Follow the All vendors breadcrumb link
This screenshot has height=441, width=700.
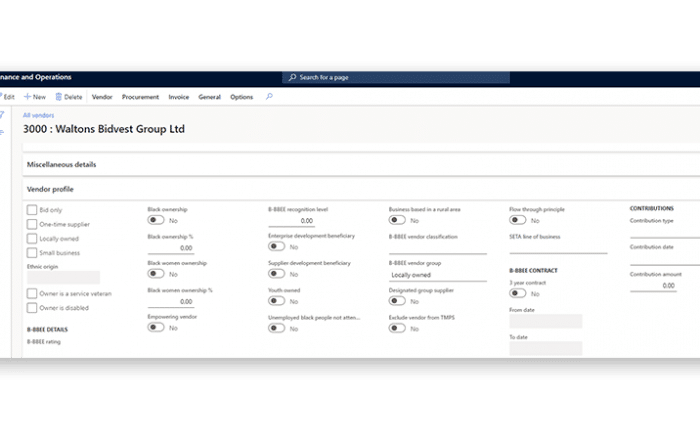(38, 116)
